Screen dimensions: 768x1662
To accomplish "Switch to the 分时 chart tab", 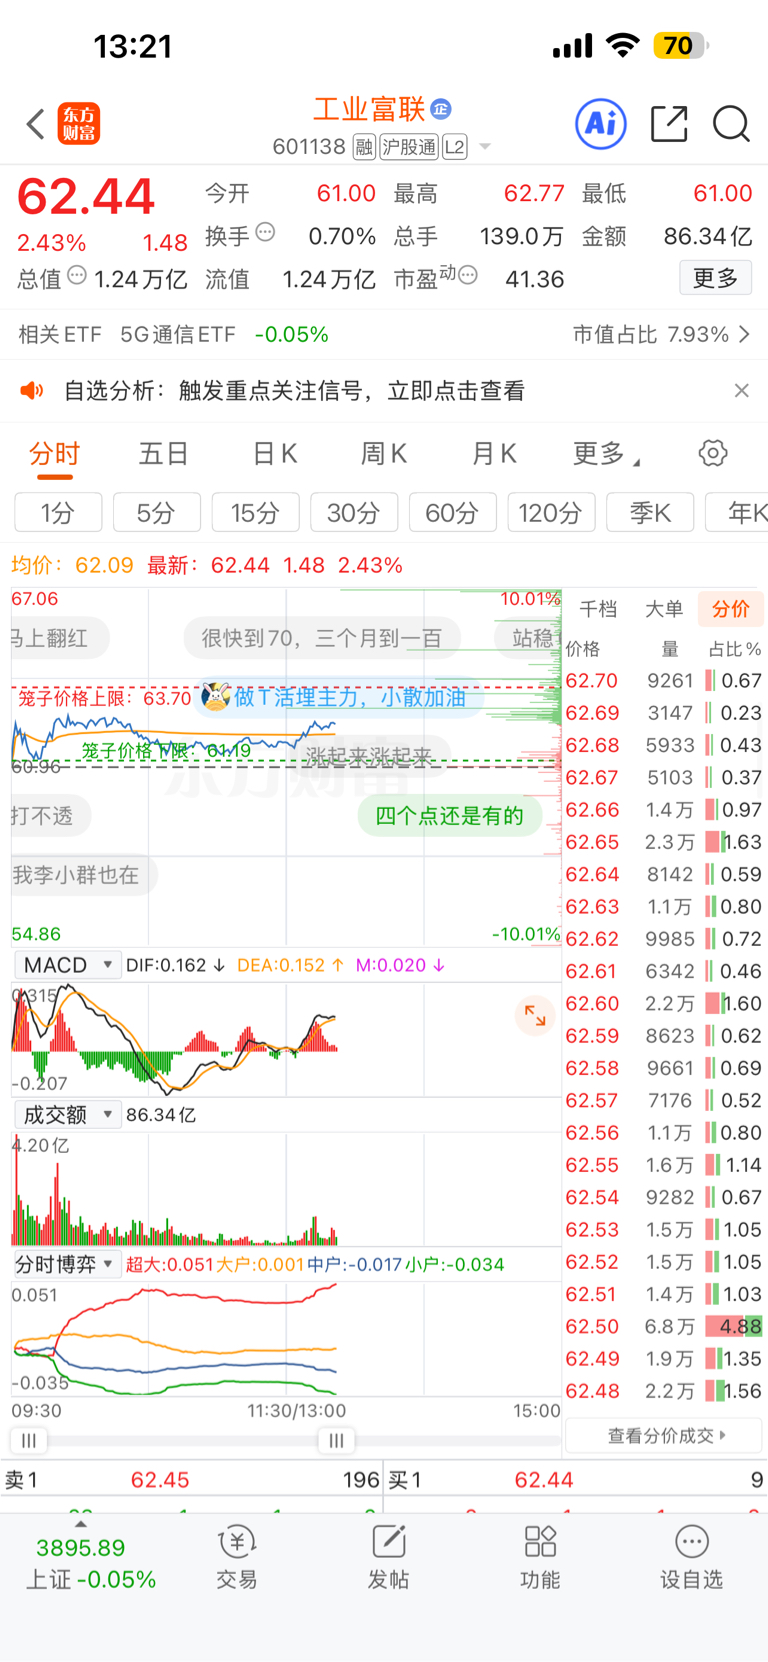I will point(54,454).
